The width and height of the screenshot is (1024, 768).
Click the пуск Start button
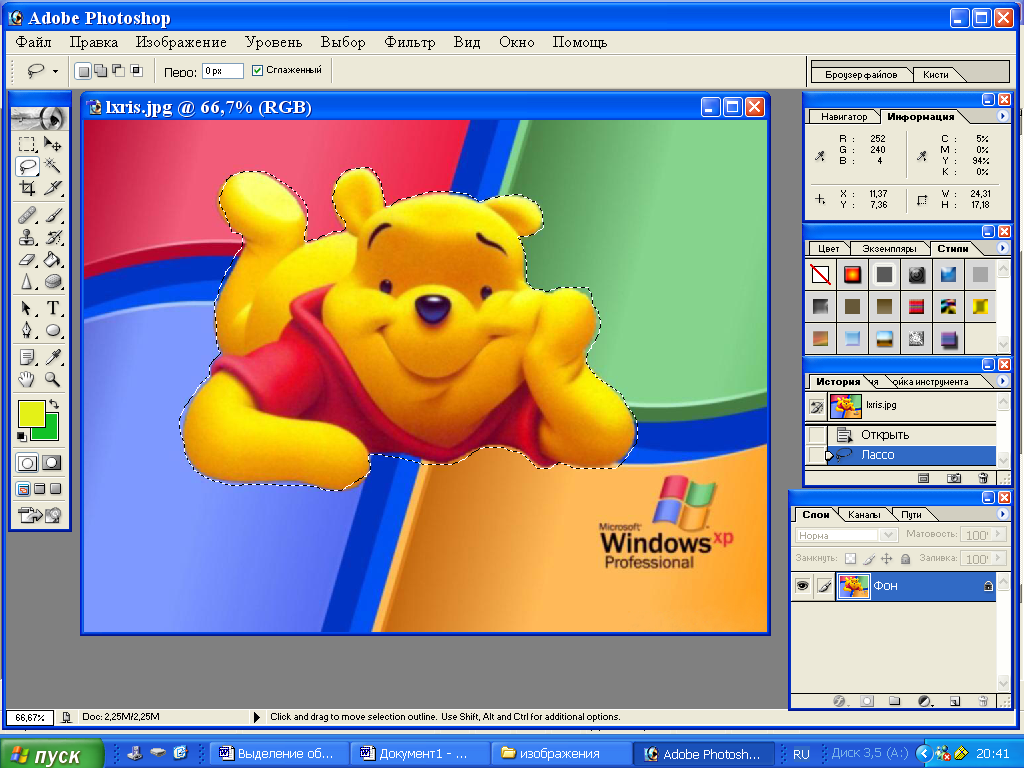[x=52, y=754]
